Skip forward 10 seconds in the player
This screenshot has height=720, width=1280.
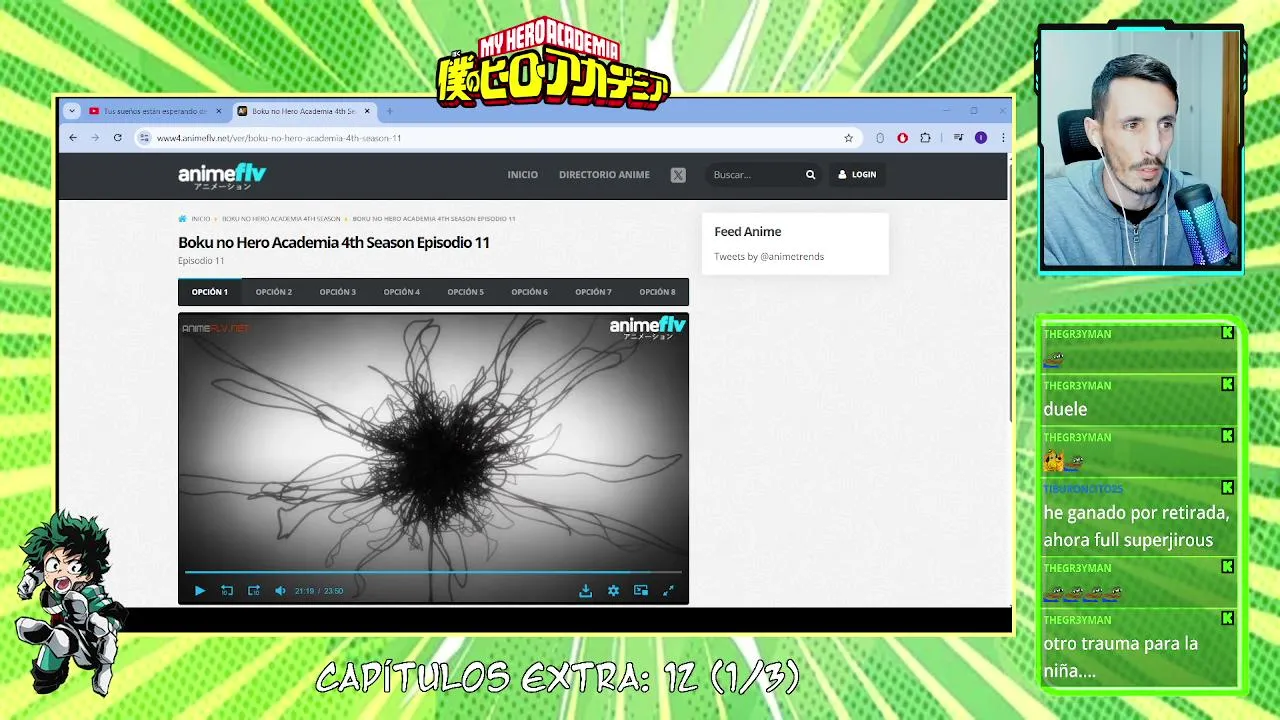254,591
